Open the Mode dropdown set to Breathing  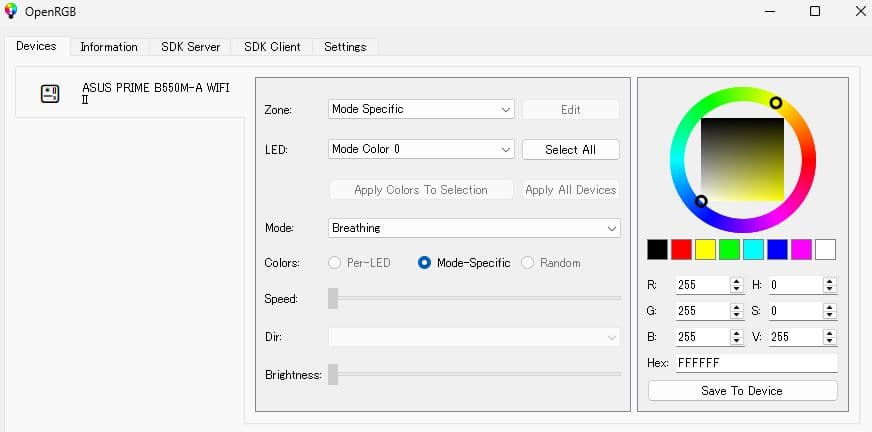click(x=474, y=228)
